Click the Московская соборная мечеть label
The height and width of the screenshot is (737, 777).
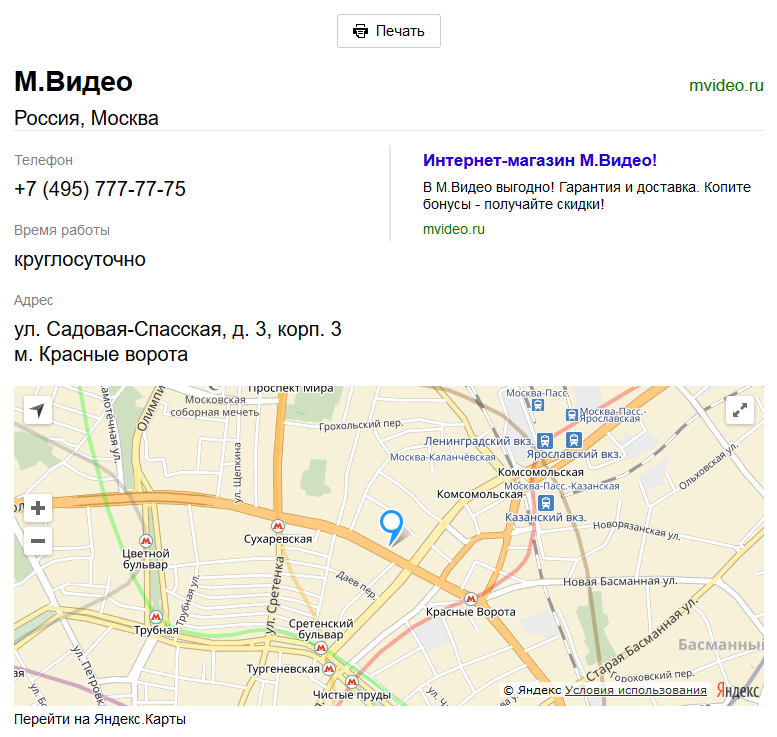coord(215,406)
